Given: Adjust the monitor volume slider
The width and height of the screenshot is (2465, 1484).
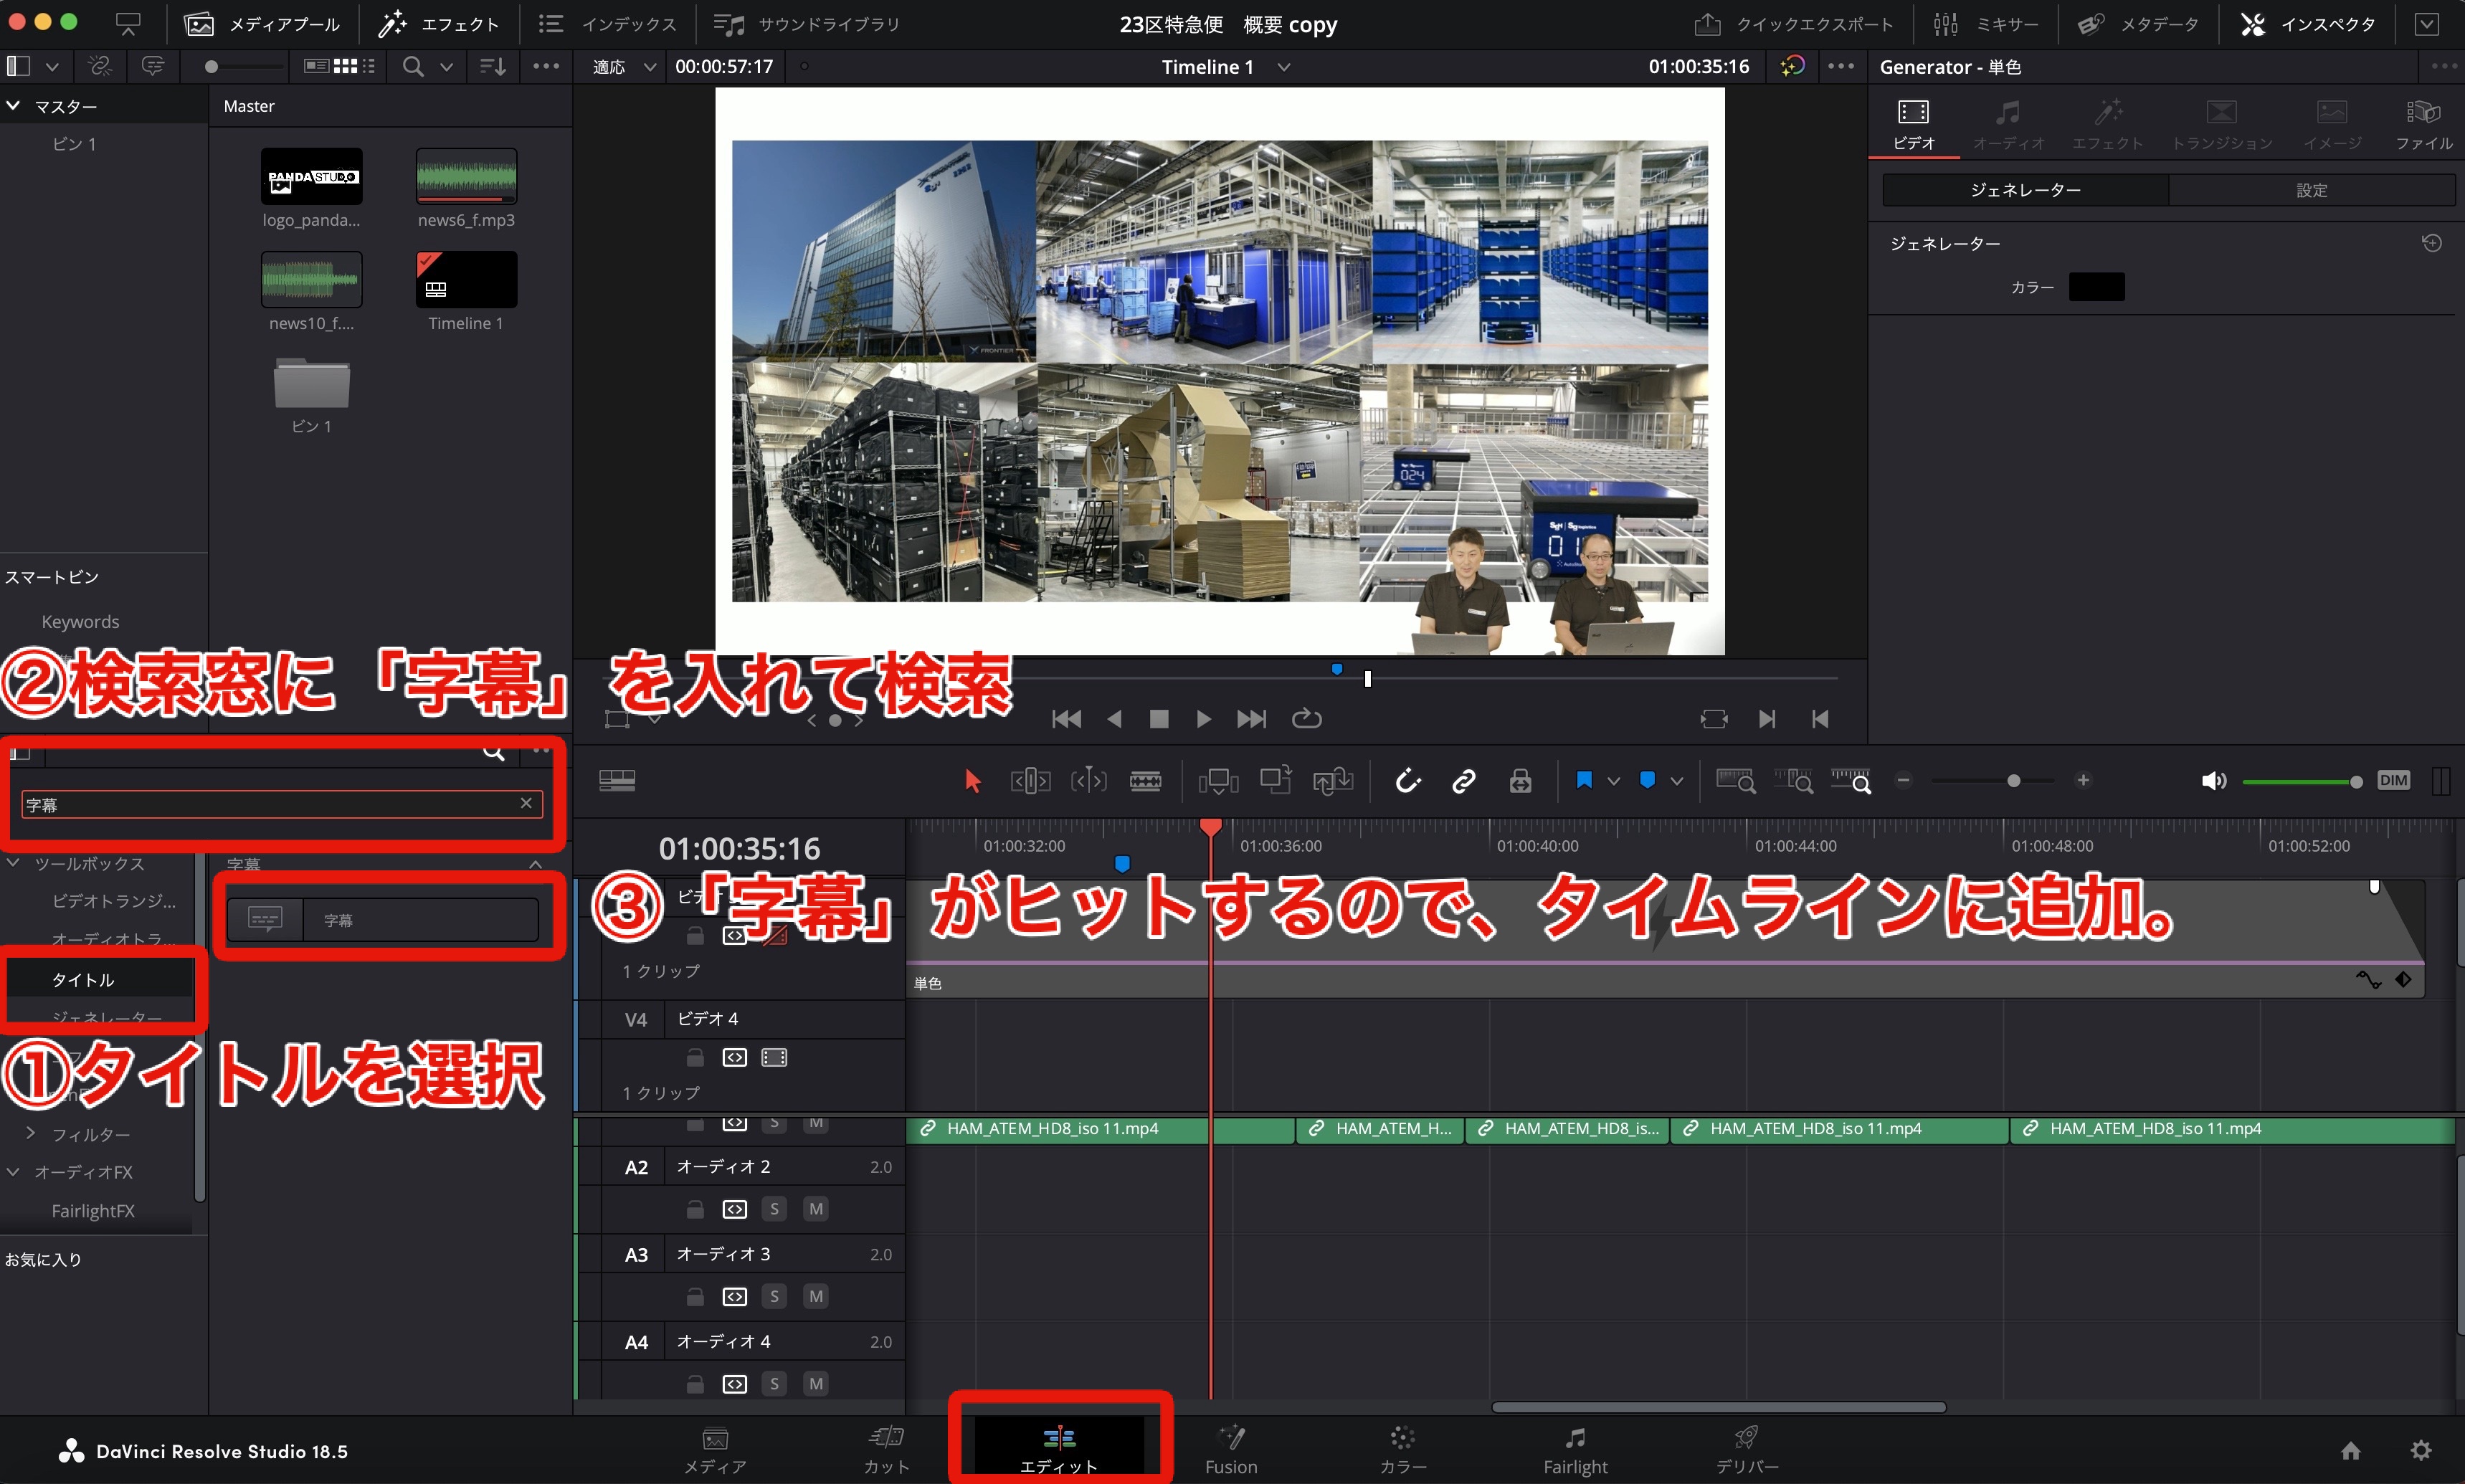Looking at the screenshot, I should (2302, 782).
